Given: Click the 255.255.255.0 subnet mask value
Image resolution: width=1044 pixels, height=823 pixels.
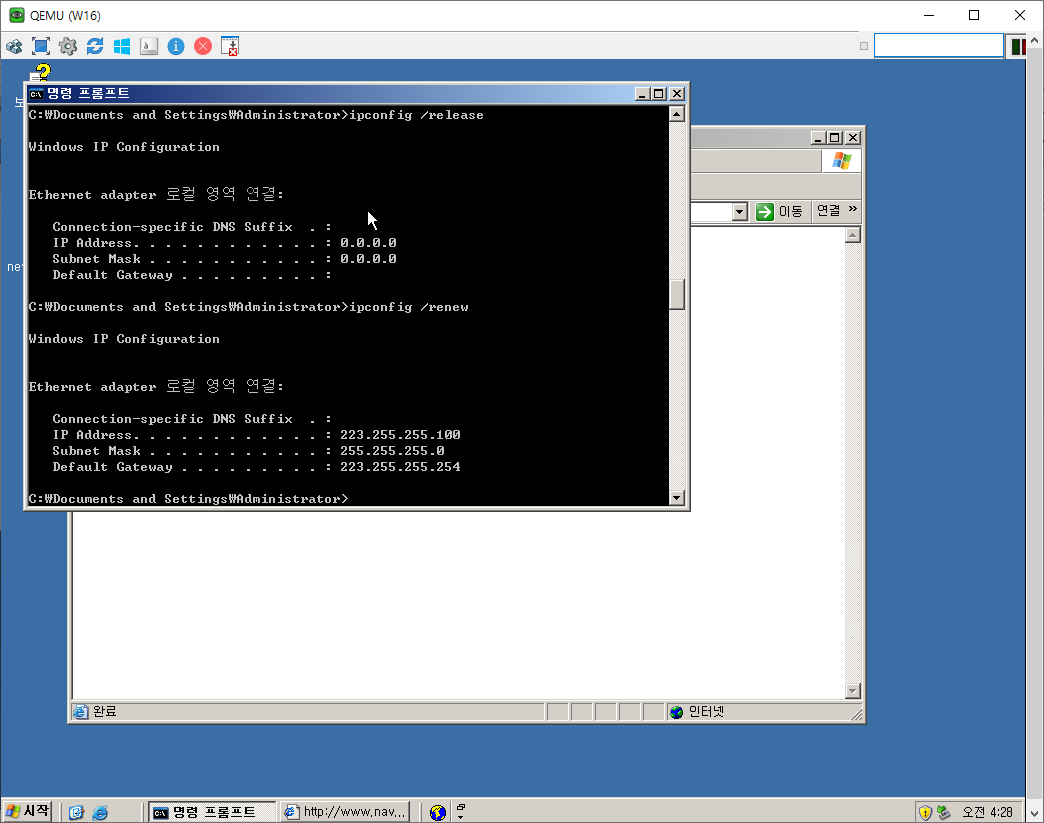Looking at the screenshot, I should tap(392, 451).
